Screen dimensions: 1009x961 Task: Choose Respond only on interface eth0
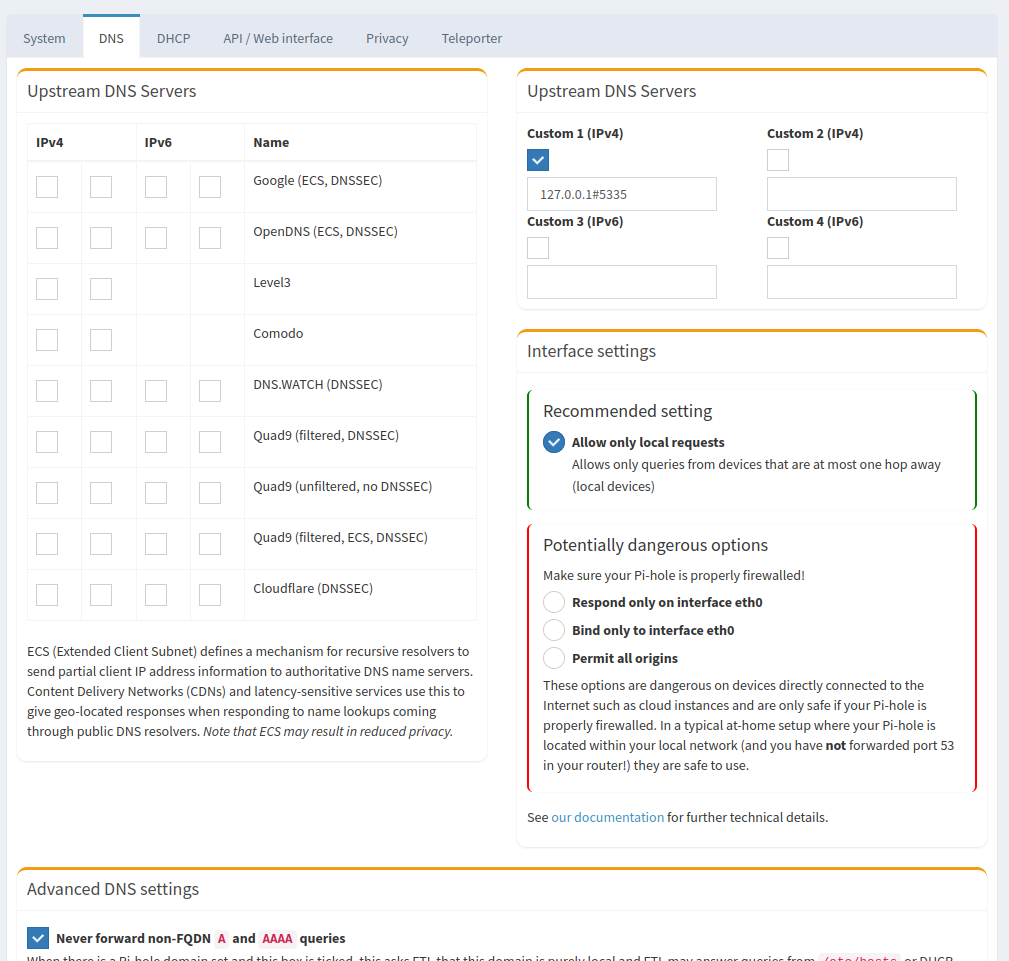point(554,602)
